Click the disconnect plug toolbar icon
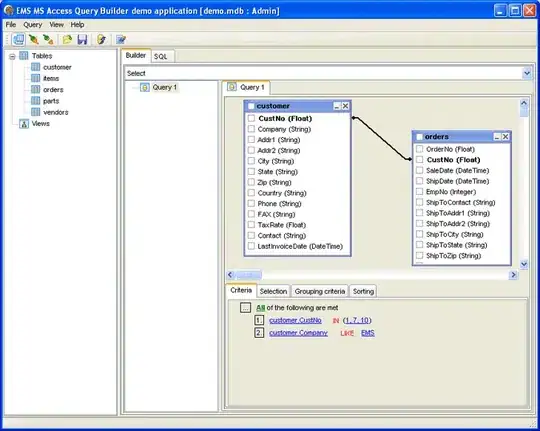540x431 pixels. click(49, 40)
